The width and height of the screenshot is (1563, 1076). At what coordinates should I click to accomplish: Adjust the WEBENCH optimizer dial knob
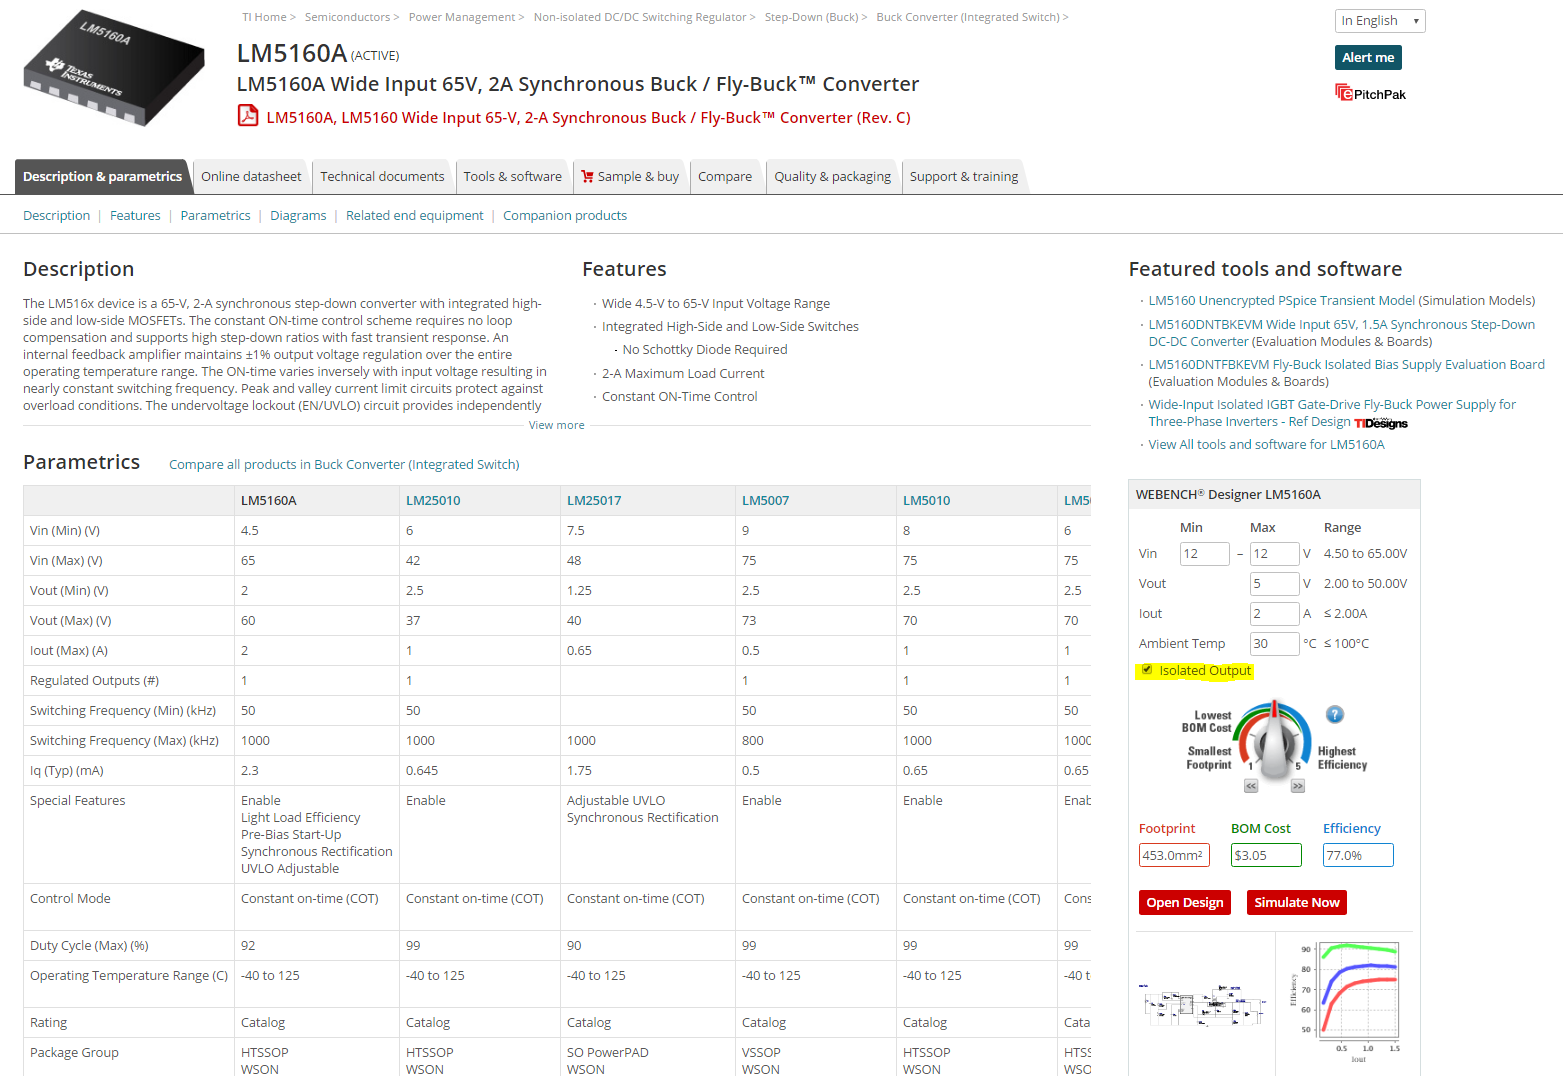point(1274,743)
